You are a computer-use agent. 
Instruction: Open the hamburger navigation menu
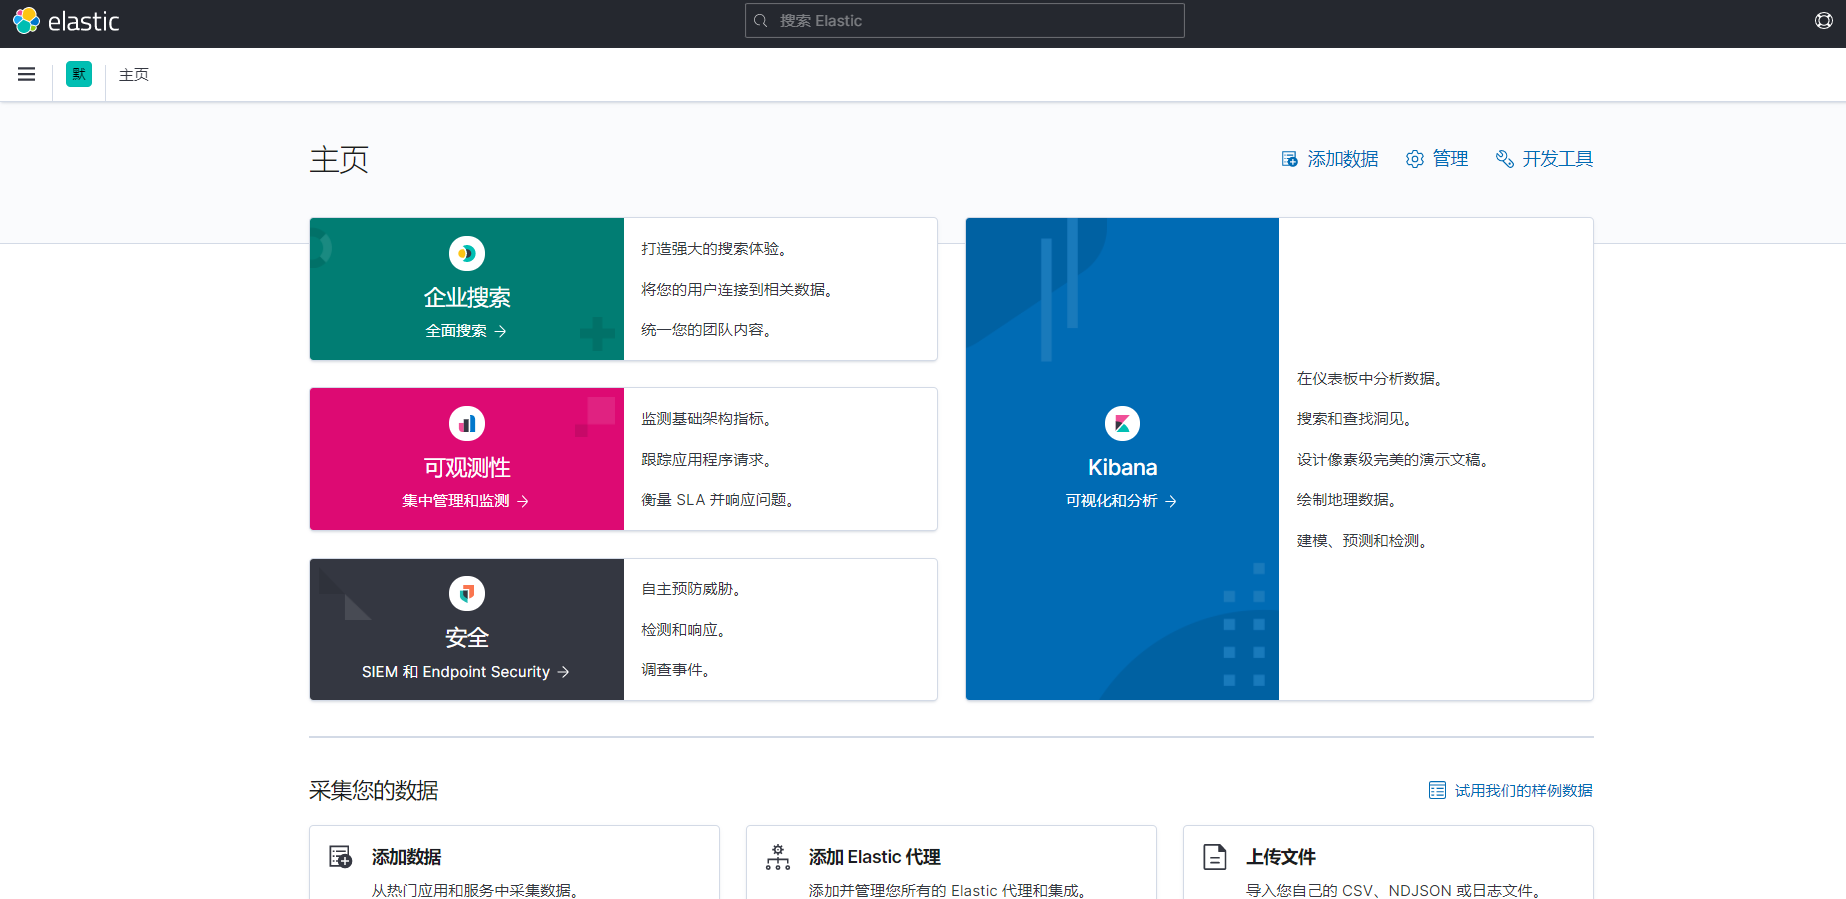click(27, 74)
